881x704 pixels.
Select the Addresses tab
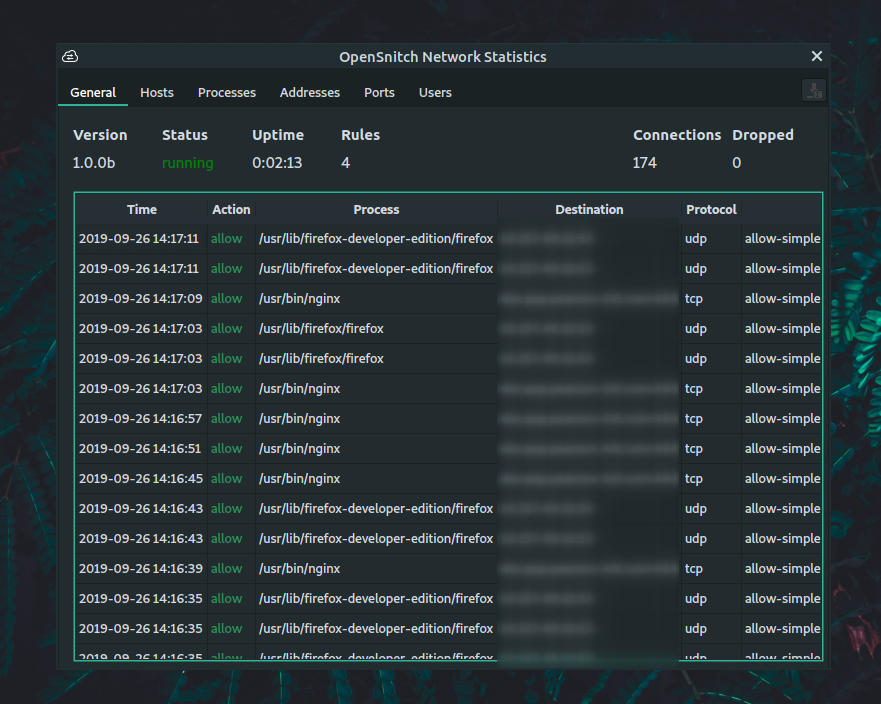tap(310, 93)
